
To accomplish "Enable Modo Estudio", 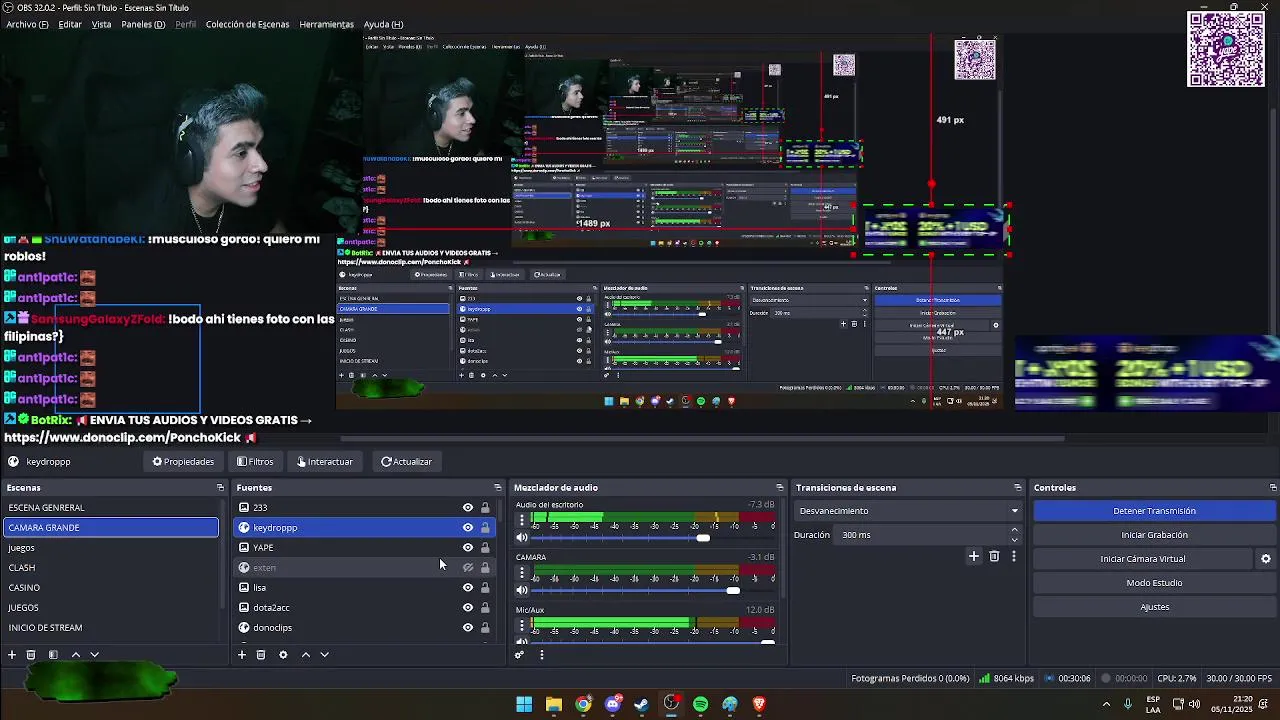I will point(1154,583).
